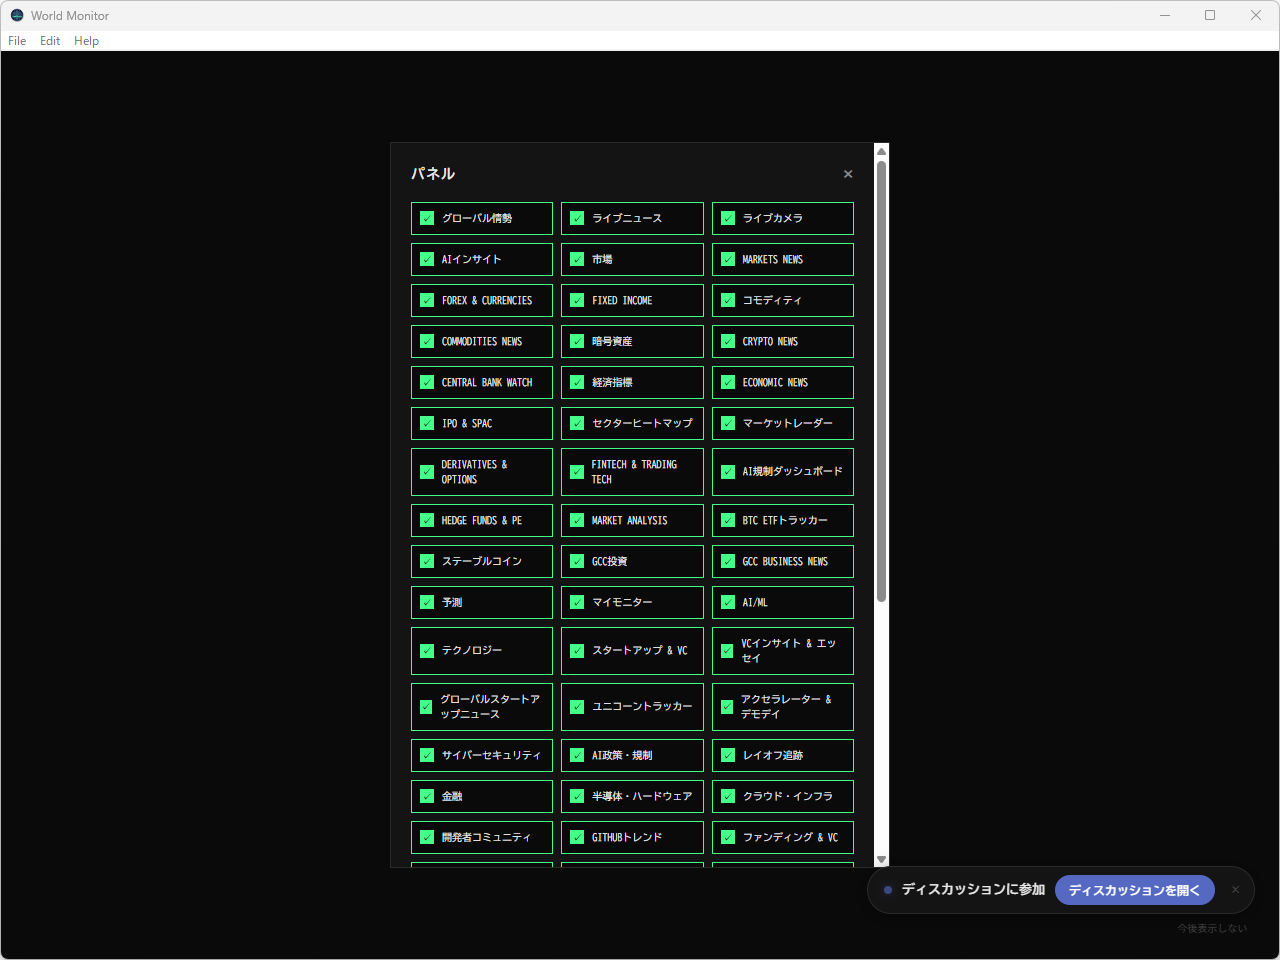Screen dimensions: 1280x960
Task: Click the panel list scrollbar thumb
Action: point(881,381)
